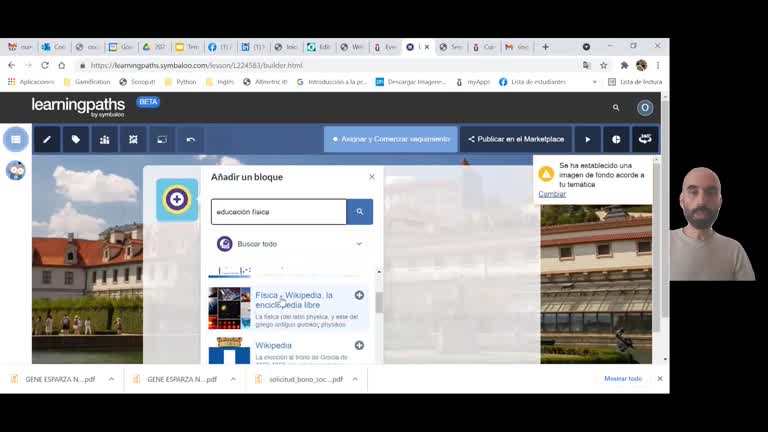
Task: Open the Chrome three-dot menu
Action: [658, 65]
